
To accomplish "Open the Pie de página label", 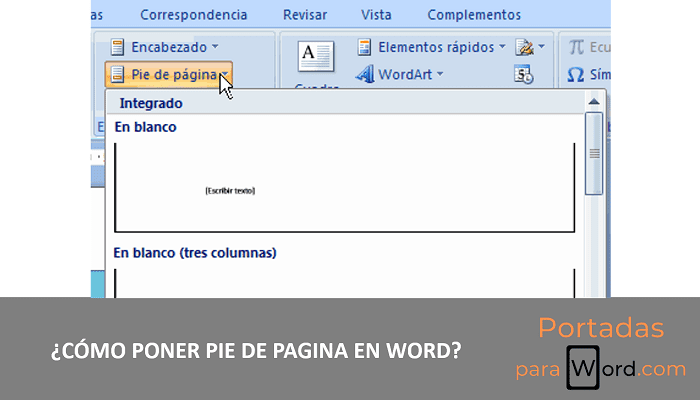I will coord(174,75).
